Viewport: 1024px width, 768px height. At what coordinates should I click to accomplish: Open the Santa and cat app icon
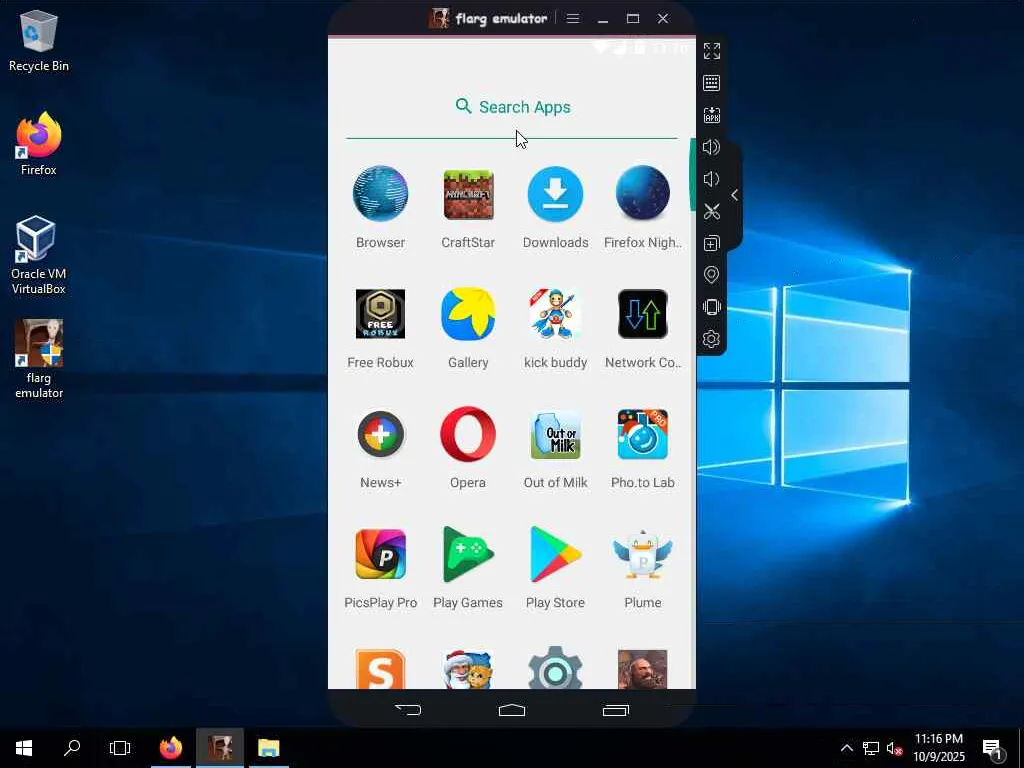pyautogui.click(x=468, y=669)
